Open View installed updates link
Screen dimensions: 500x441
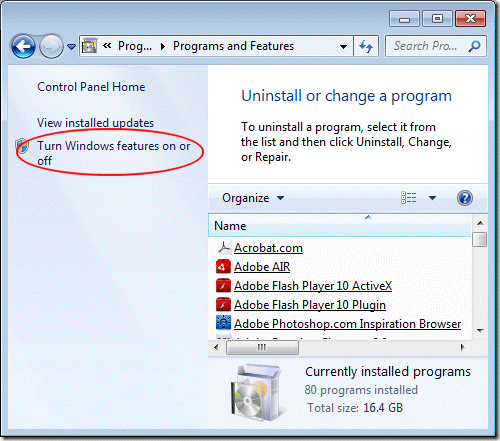click(x=95, y=123)
